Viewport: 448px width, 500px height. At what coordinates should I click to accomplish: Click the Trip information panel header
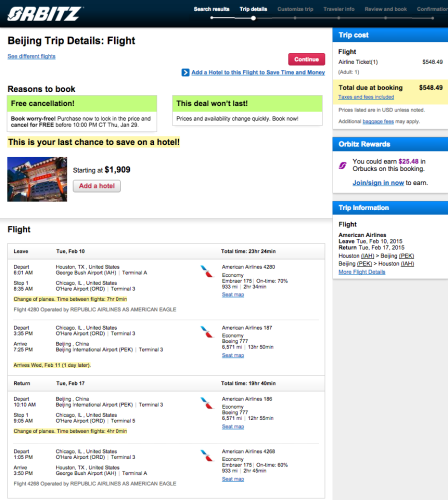(390, 208)
